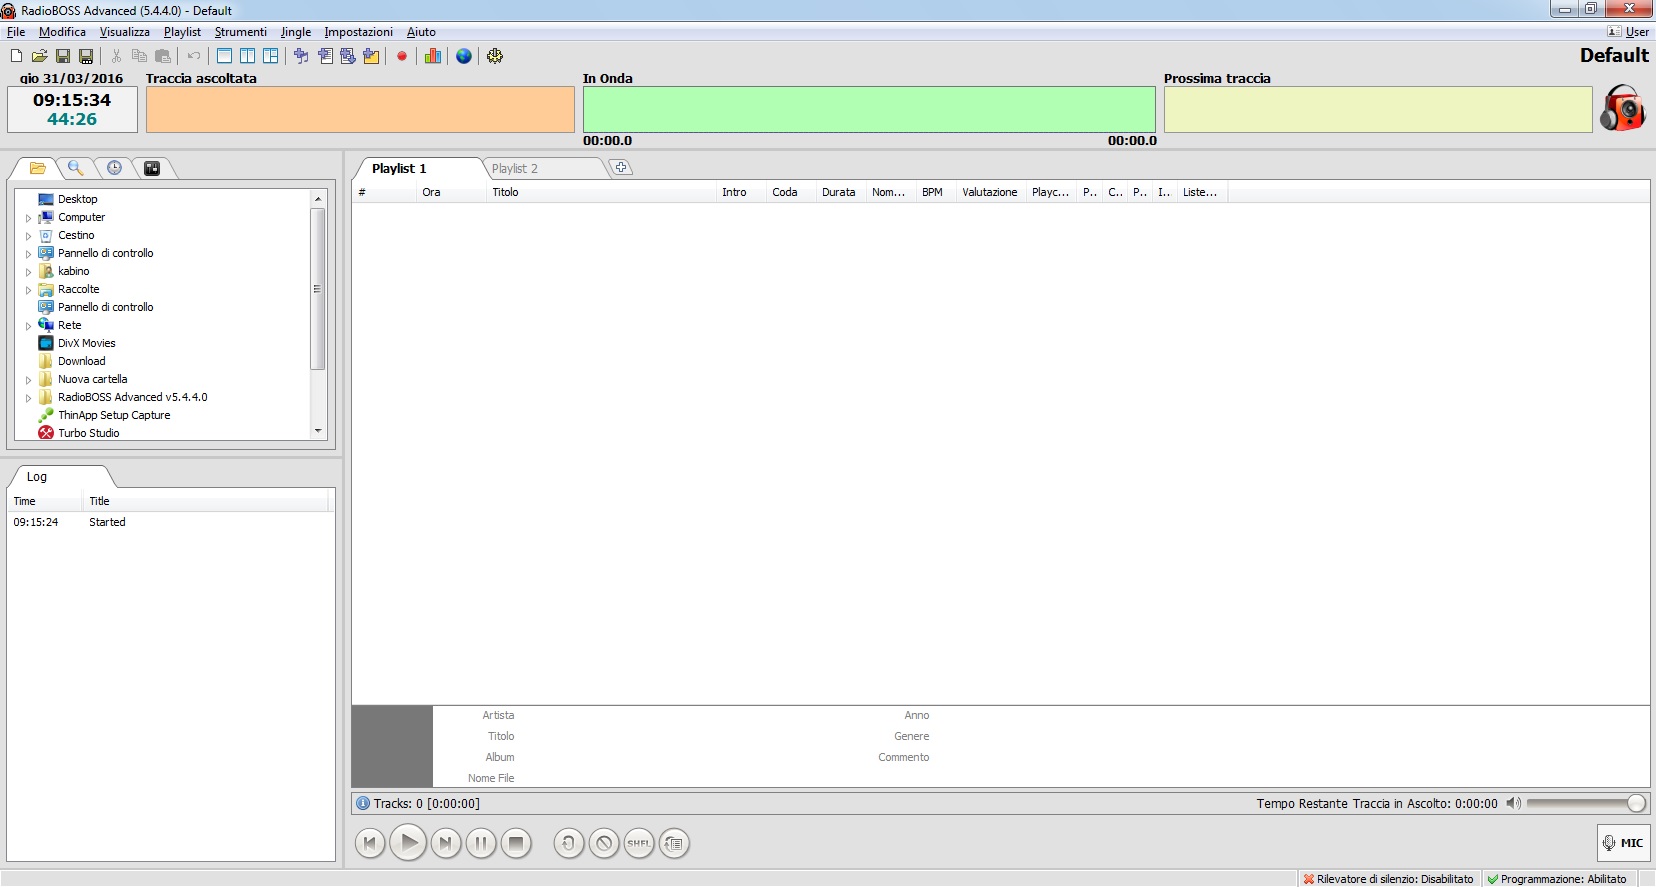Click the red radio speaker logo

(x=1622, y=108)
